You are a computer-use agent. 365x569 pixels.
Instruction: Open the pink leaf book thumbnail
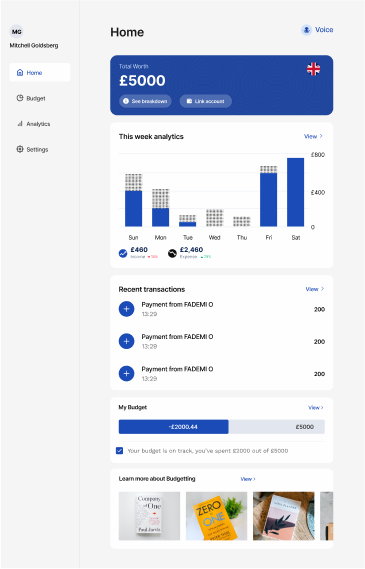284,516
